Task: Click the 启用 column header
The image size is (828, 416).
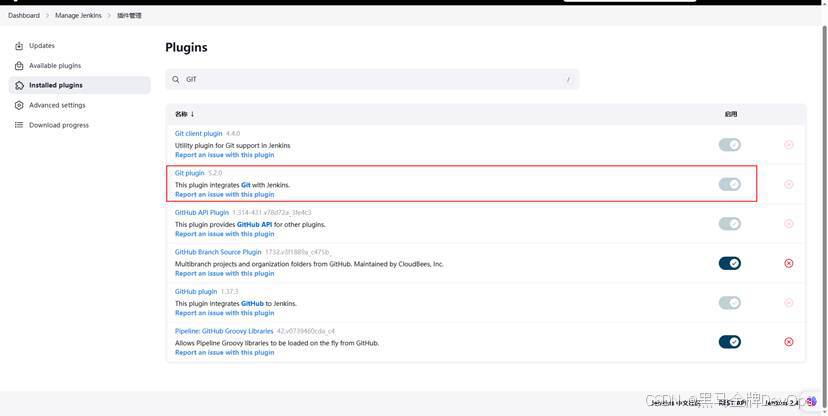Action: pos(731,114)
